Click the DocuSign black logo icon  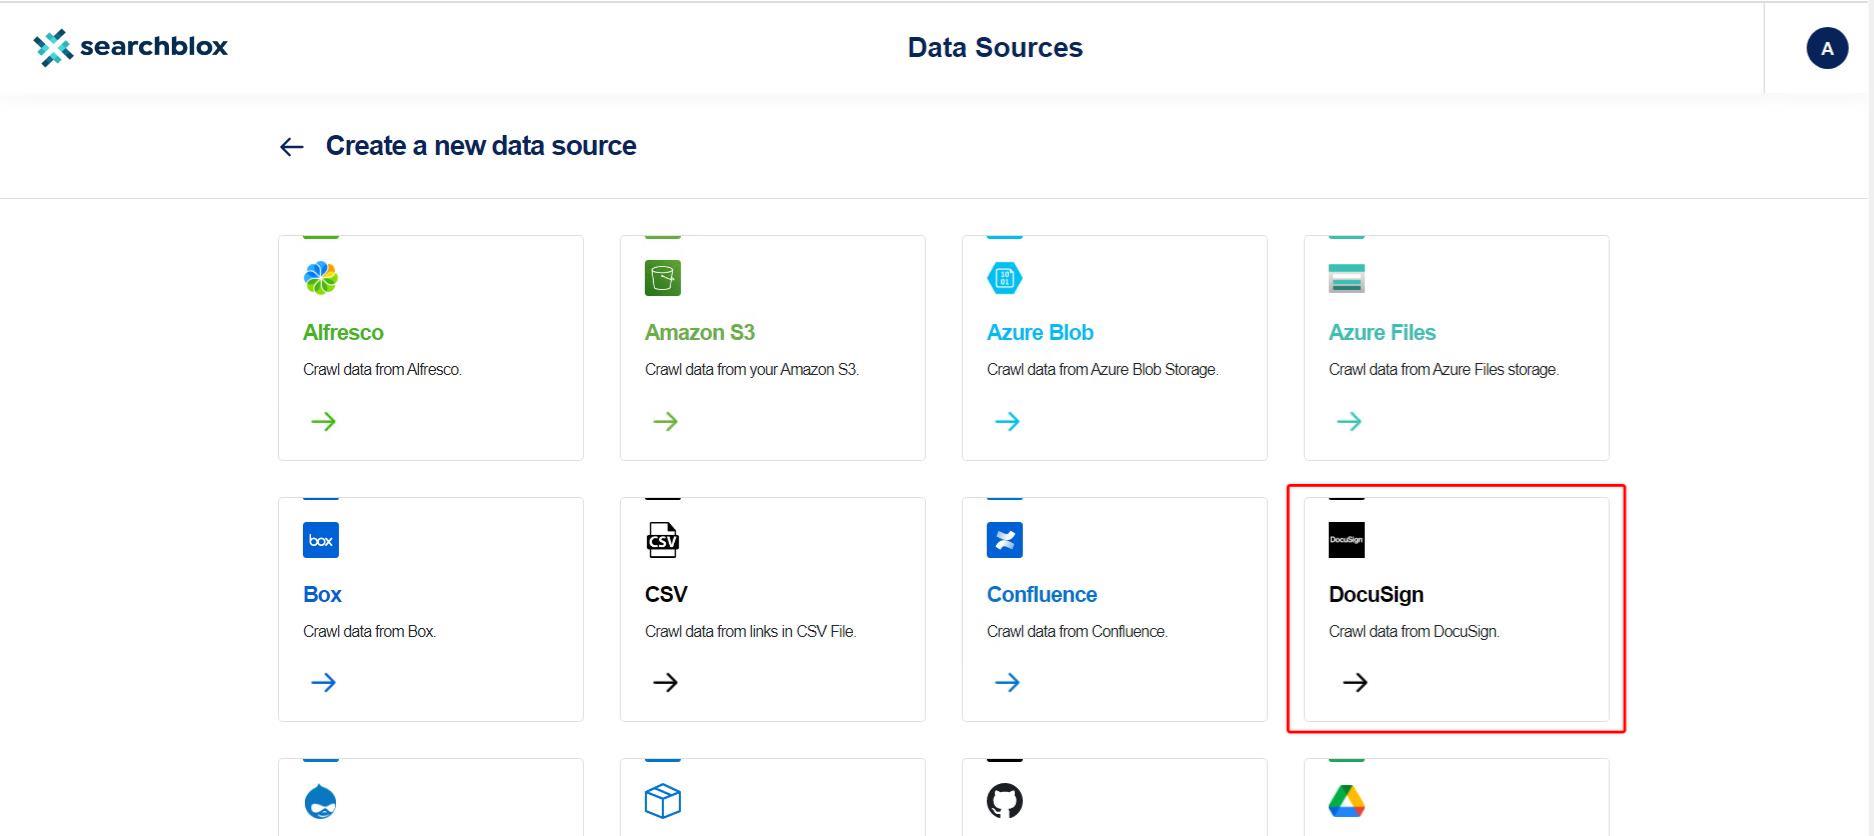(x=1347, y=540)
